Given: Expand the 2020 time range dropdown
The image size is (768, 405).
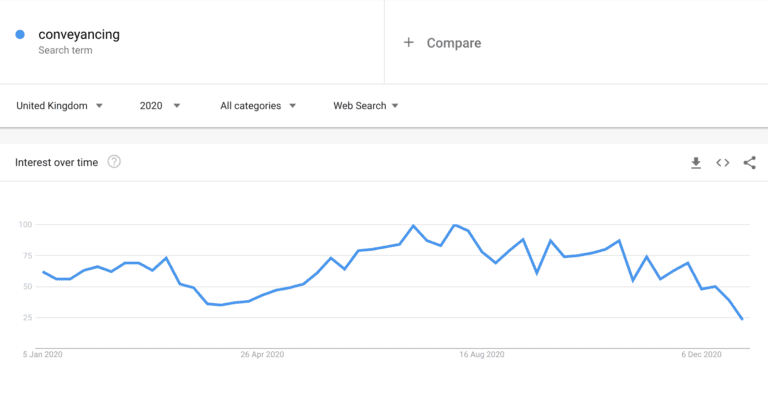Looking at the screenshot, I should tap(160, 106).
